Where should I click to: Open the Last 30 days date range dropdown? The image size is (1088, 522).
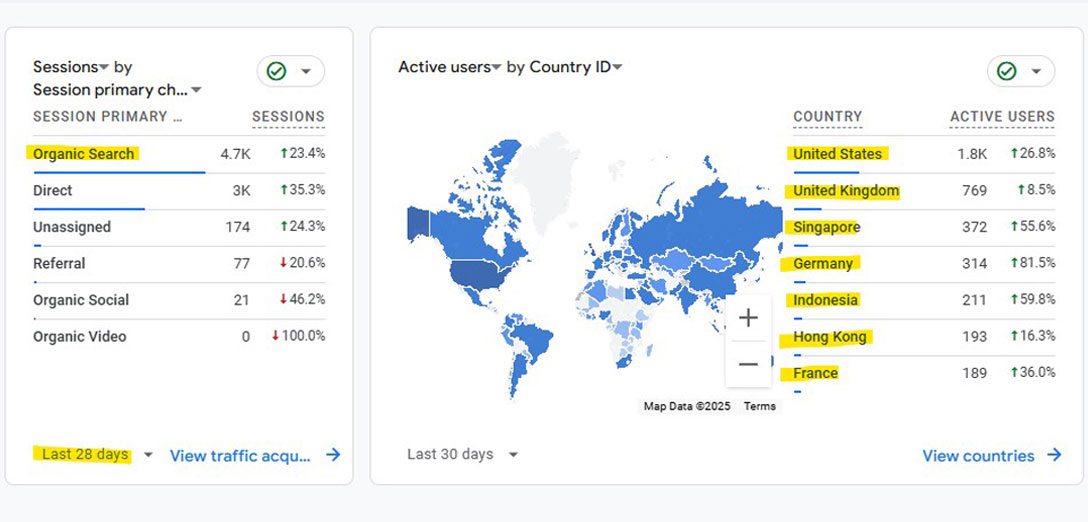[x=462, y=455]
